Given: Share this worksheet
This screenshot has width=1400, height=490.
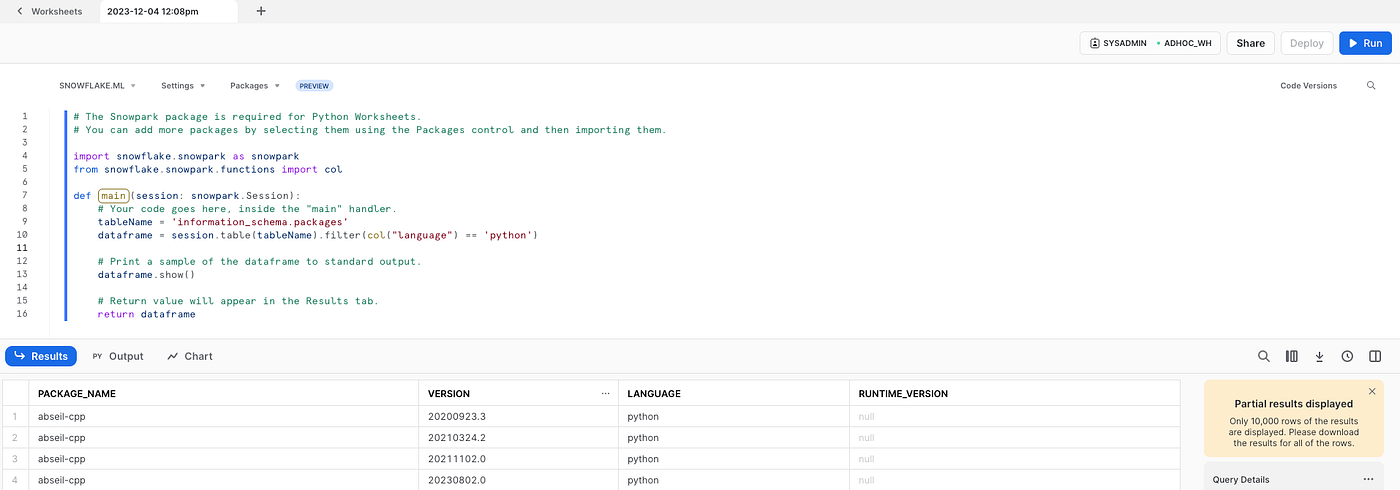Looking at the screenshot, I should 1251,43.
